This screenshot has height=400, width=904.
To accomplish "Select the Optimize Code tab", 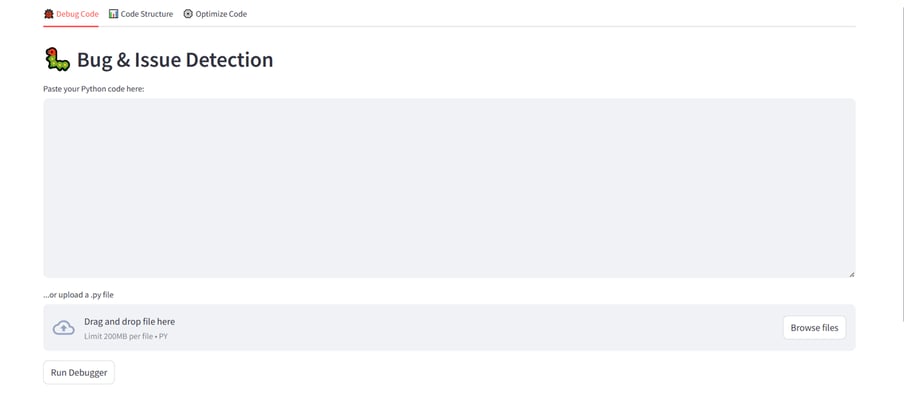I will pos(215,14).
